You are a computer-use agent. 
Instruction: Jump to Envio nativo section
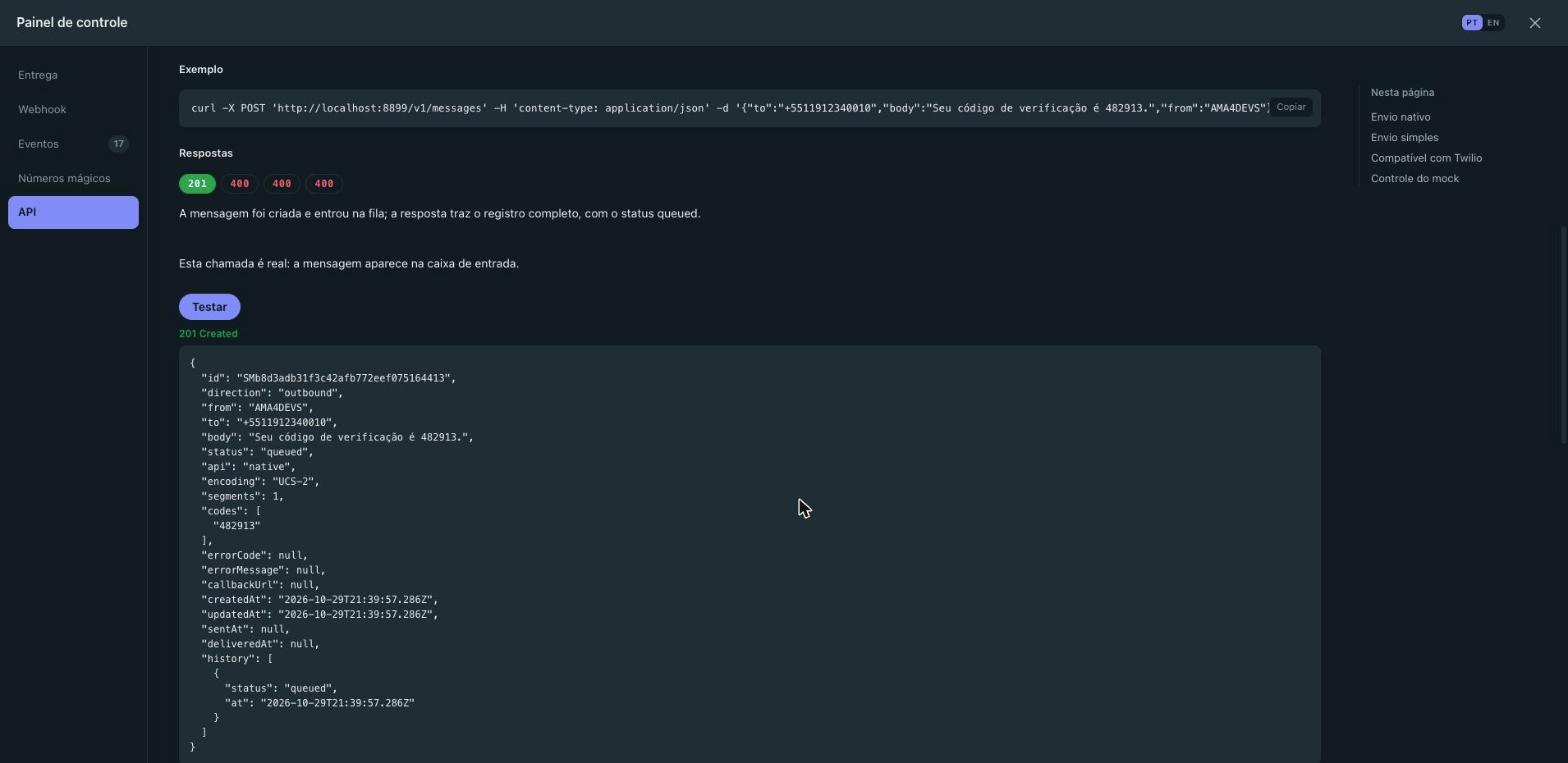[x=1400, y=117]
